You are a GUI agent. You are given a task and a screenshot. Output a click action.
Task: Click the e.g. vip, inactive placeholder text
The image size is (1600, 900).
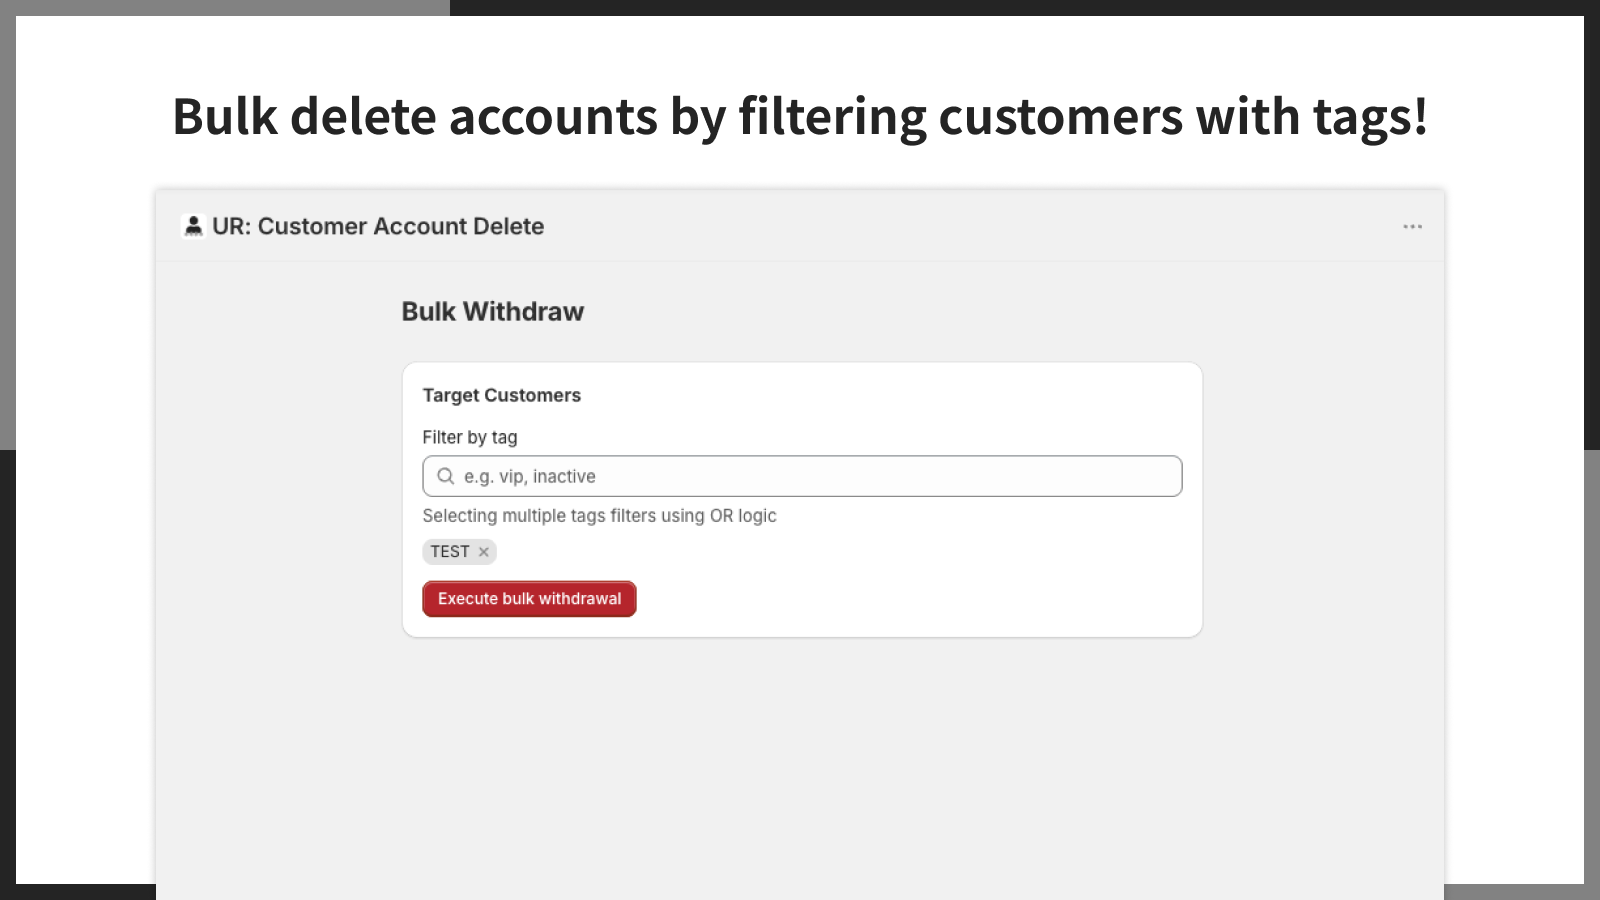[x=530, y=477]
